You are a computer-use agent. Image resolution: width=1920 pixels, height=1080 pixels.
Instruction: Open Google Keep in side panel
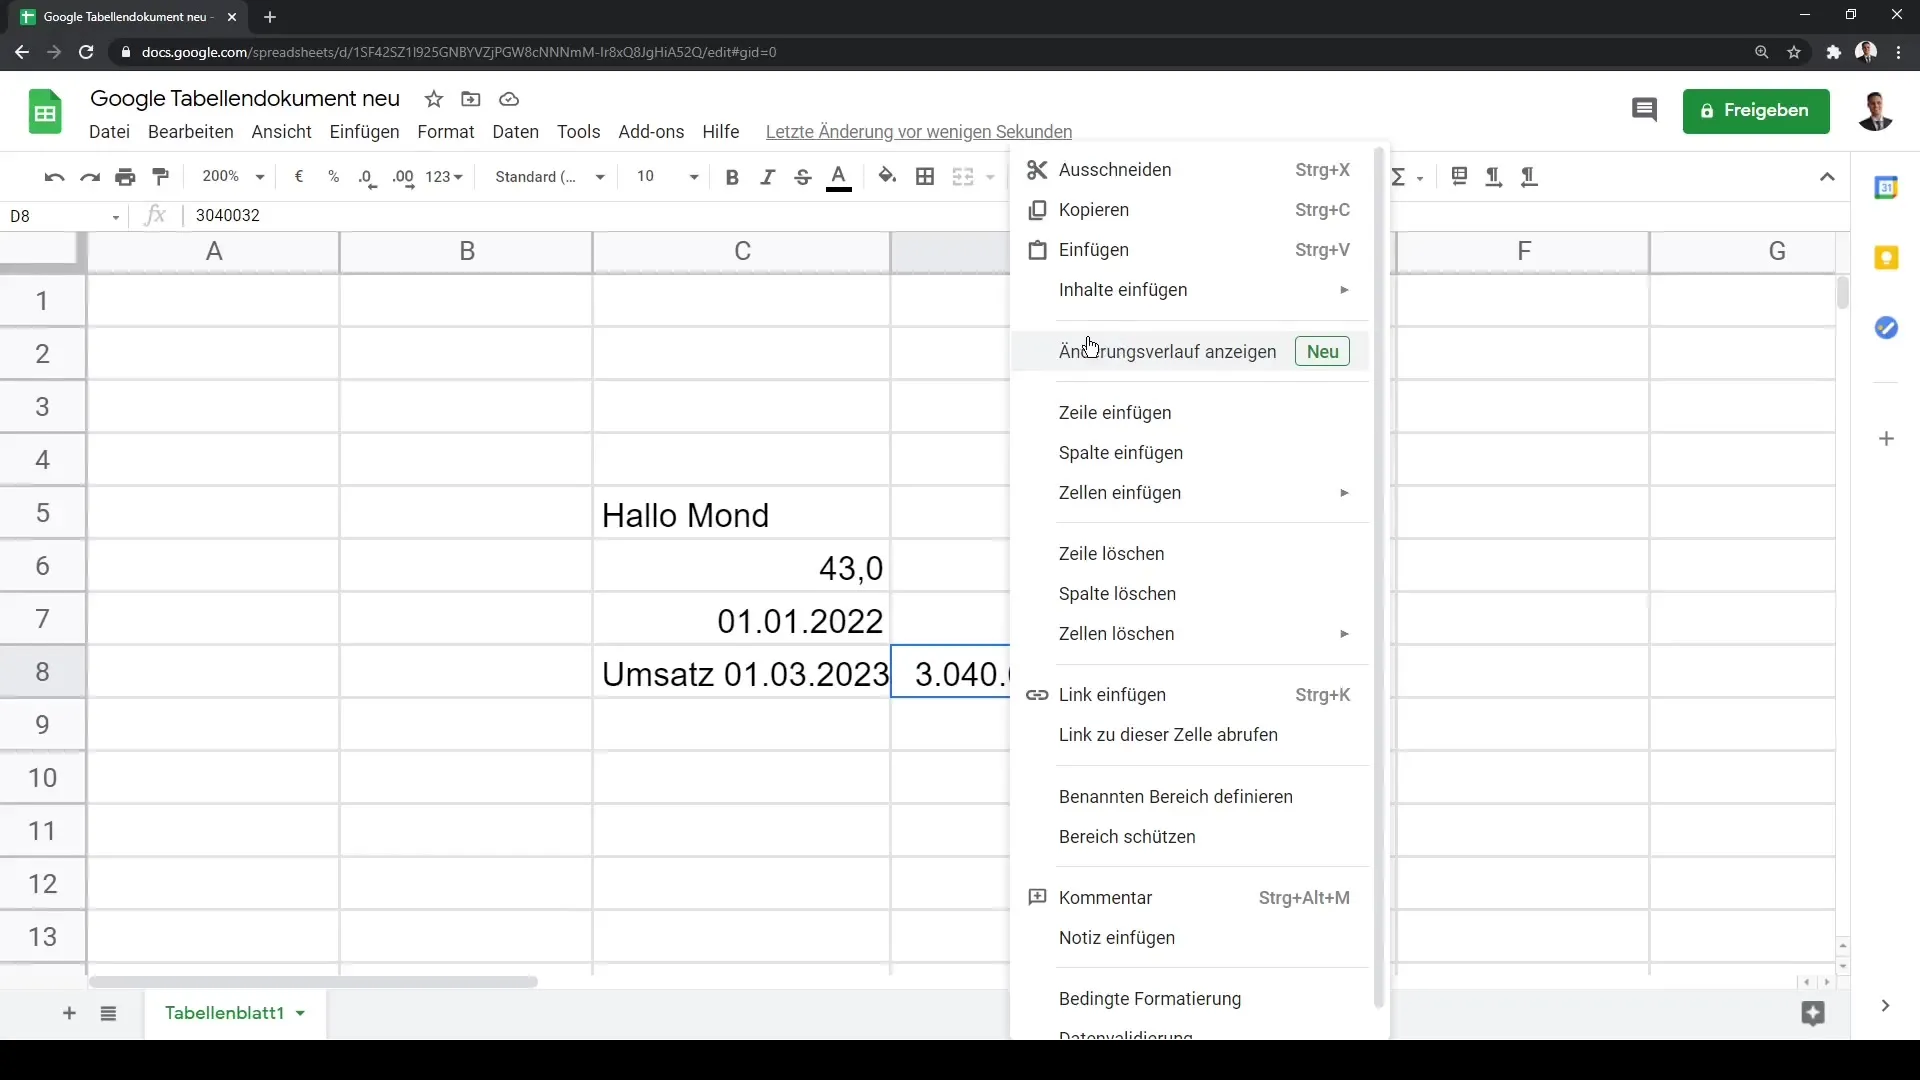point(1886,258)
